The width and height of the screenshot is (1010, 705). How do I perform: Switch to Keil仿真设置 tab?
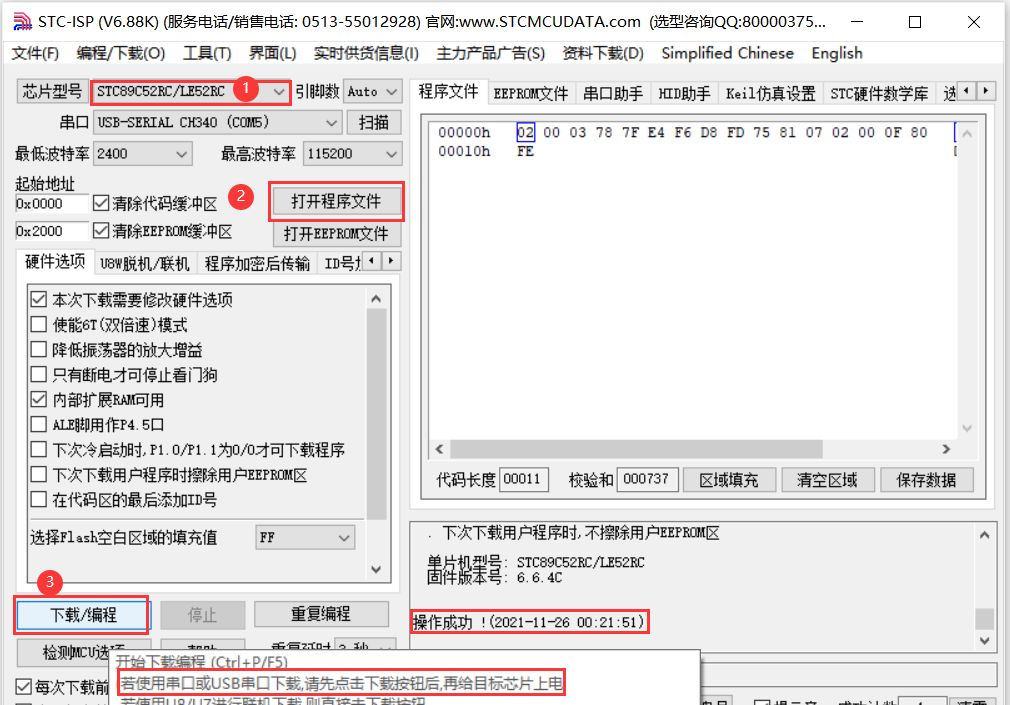(770, 94)
